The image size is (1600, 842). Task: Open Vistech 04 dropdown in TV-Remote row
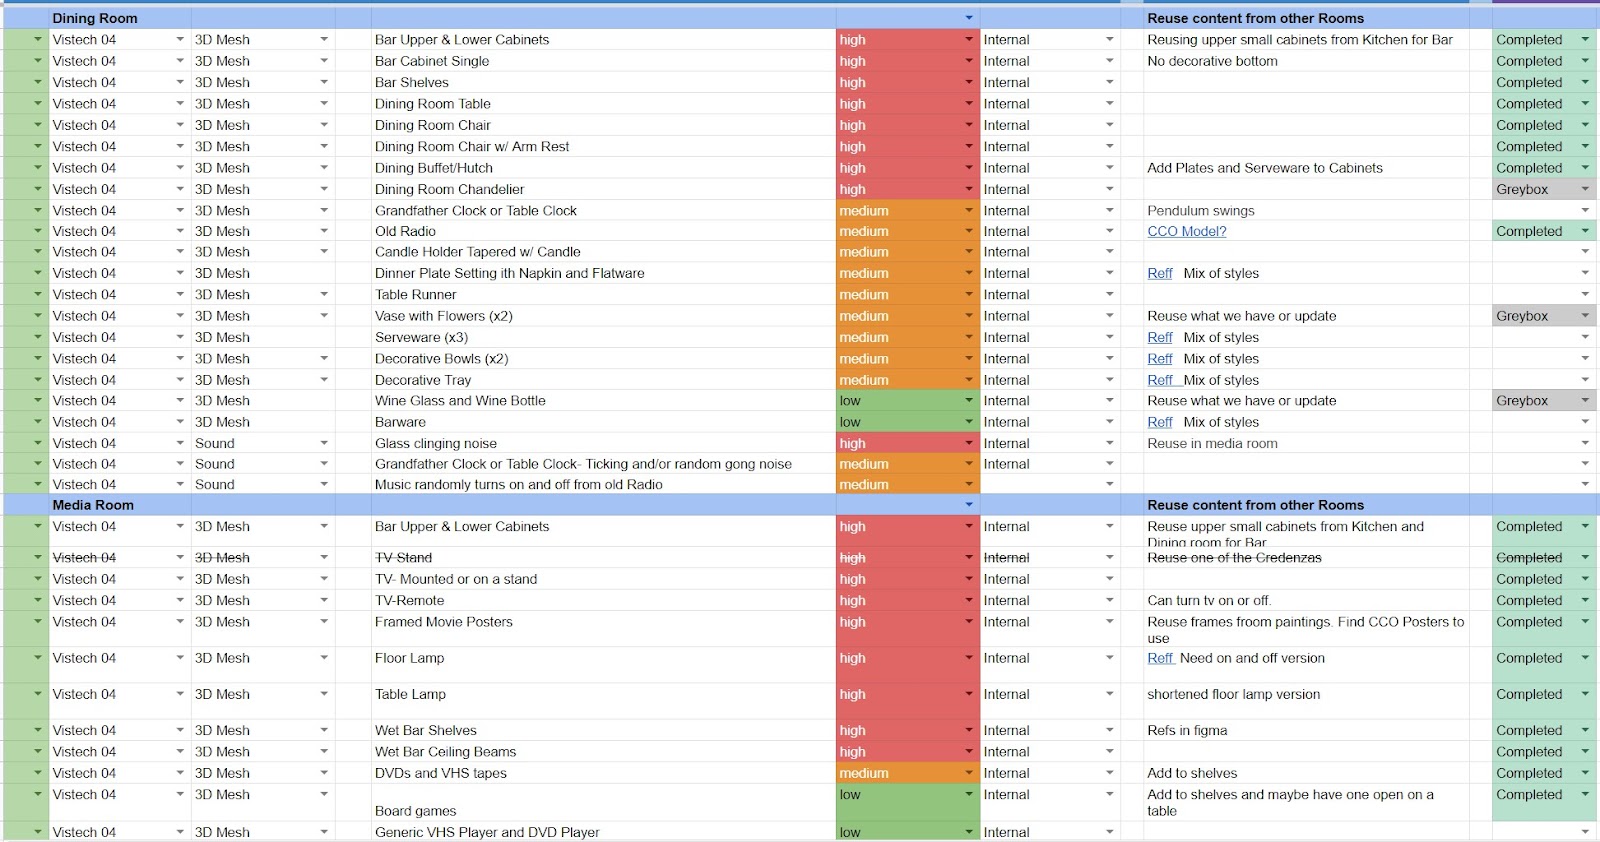coord(180,601)
